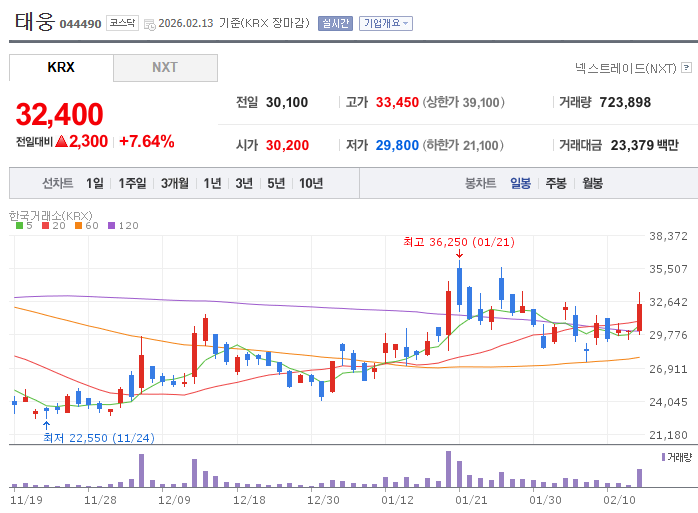Click the 전일 value 30,100
The height and width of the screenshot is (513, 698).
(287, 102)
